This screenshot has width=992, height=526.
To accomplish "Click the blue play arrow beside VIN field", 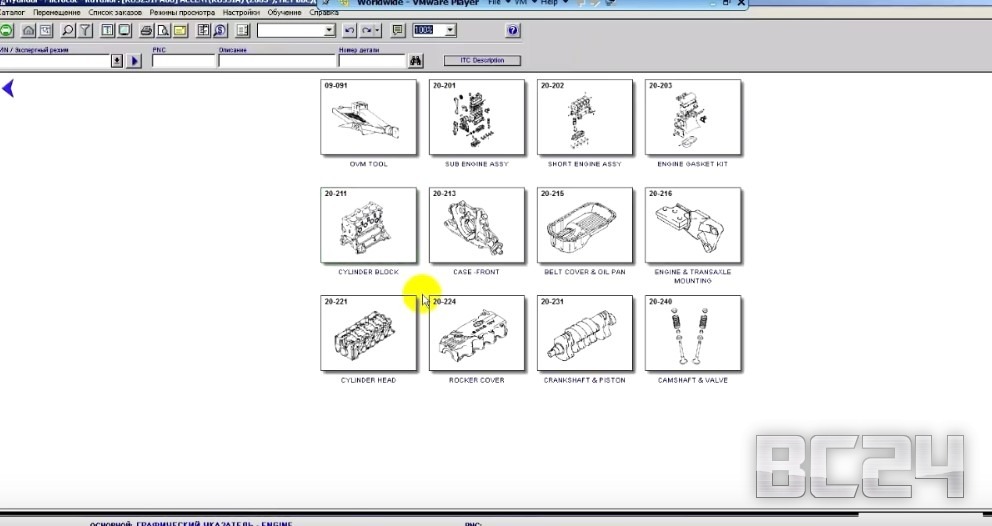I will click(134, 61).
